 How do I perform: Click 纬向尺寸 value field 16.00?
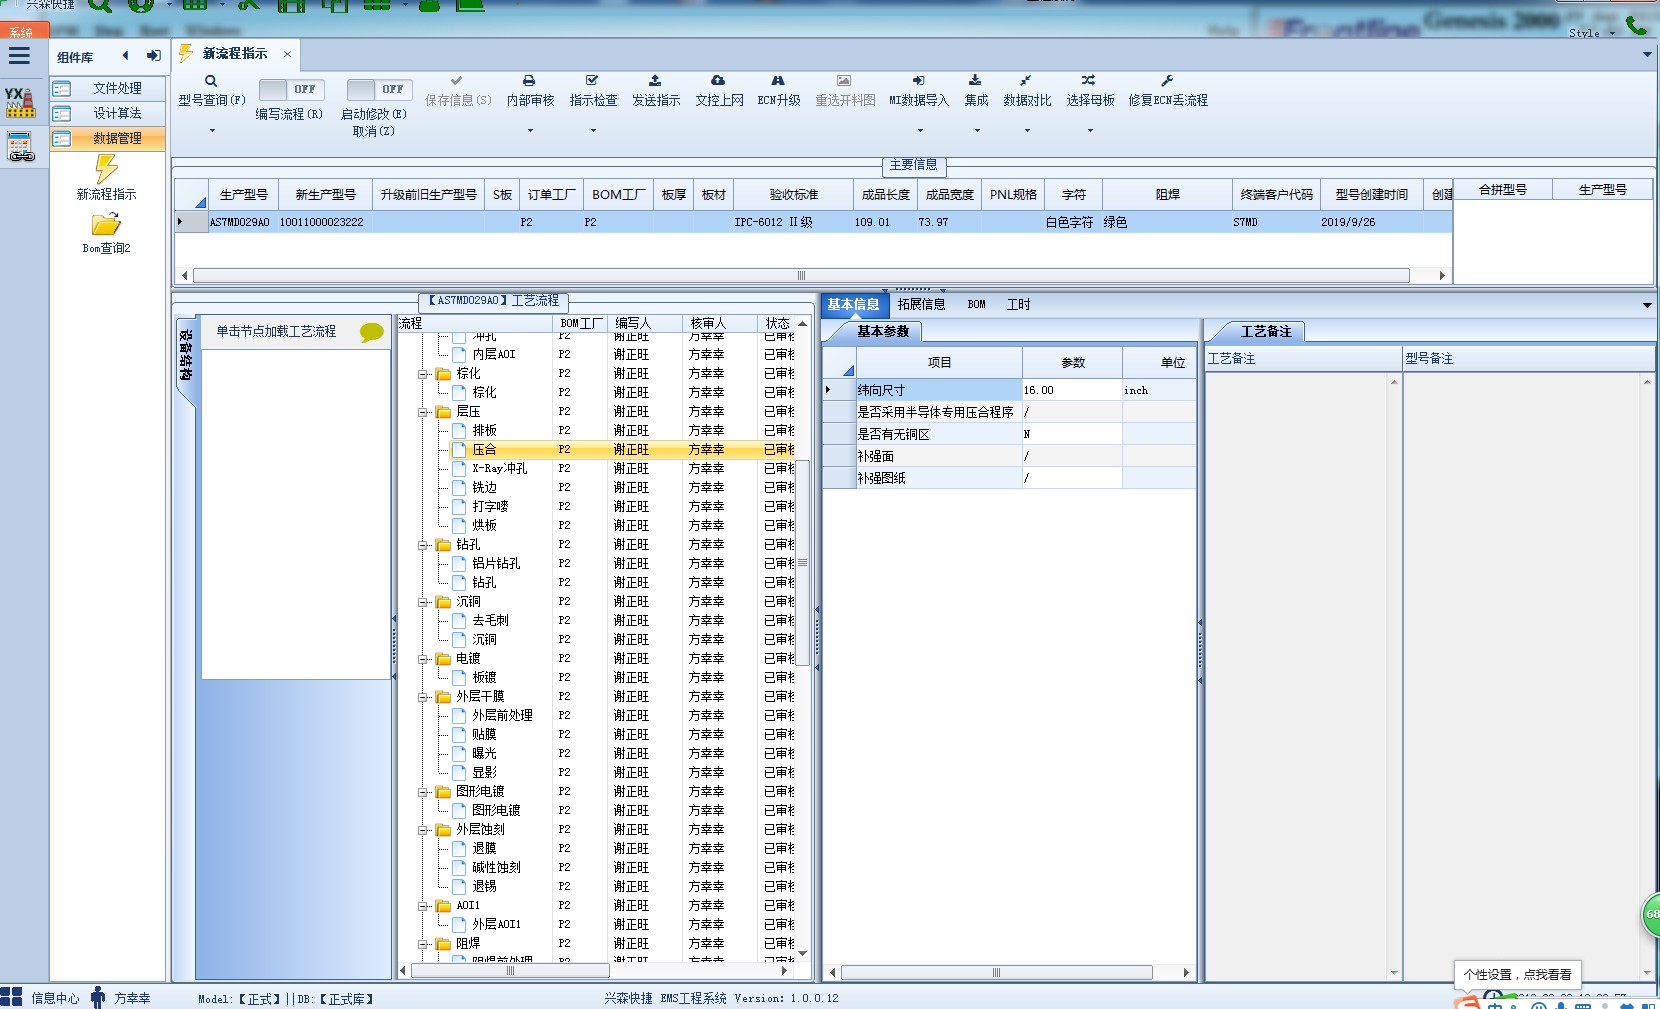coord(1072,390)
